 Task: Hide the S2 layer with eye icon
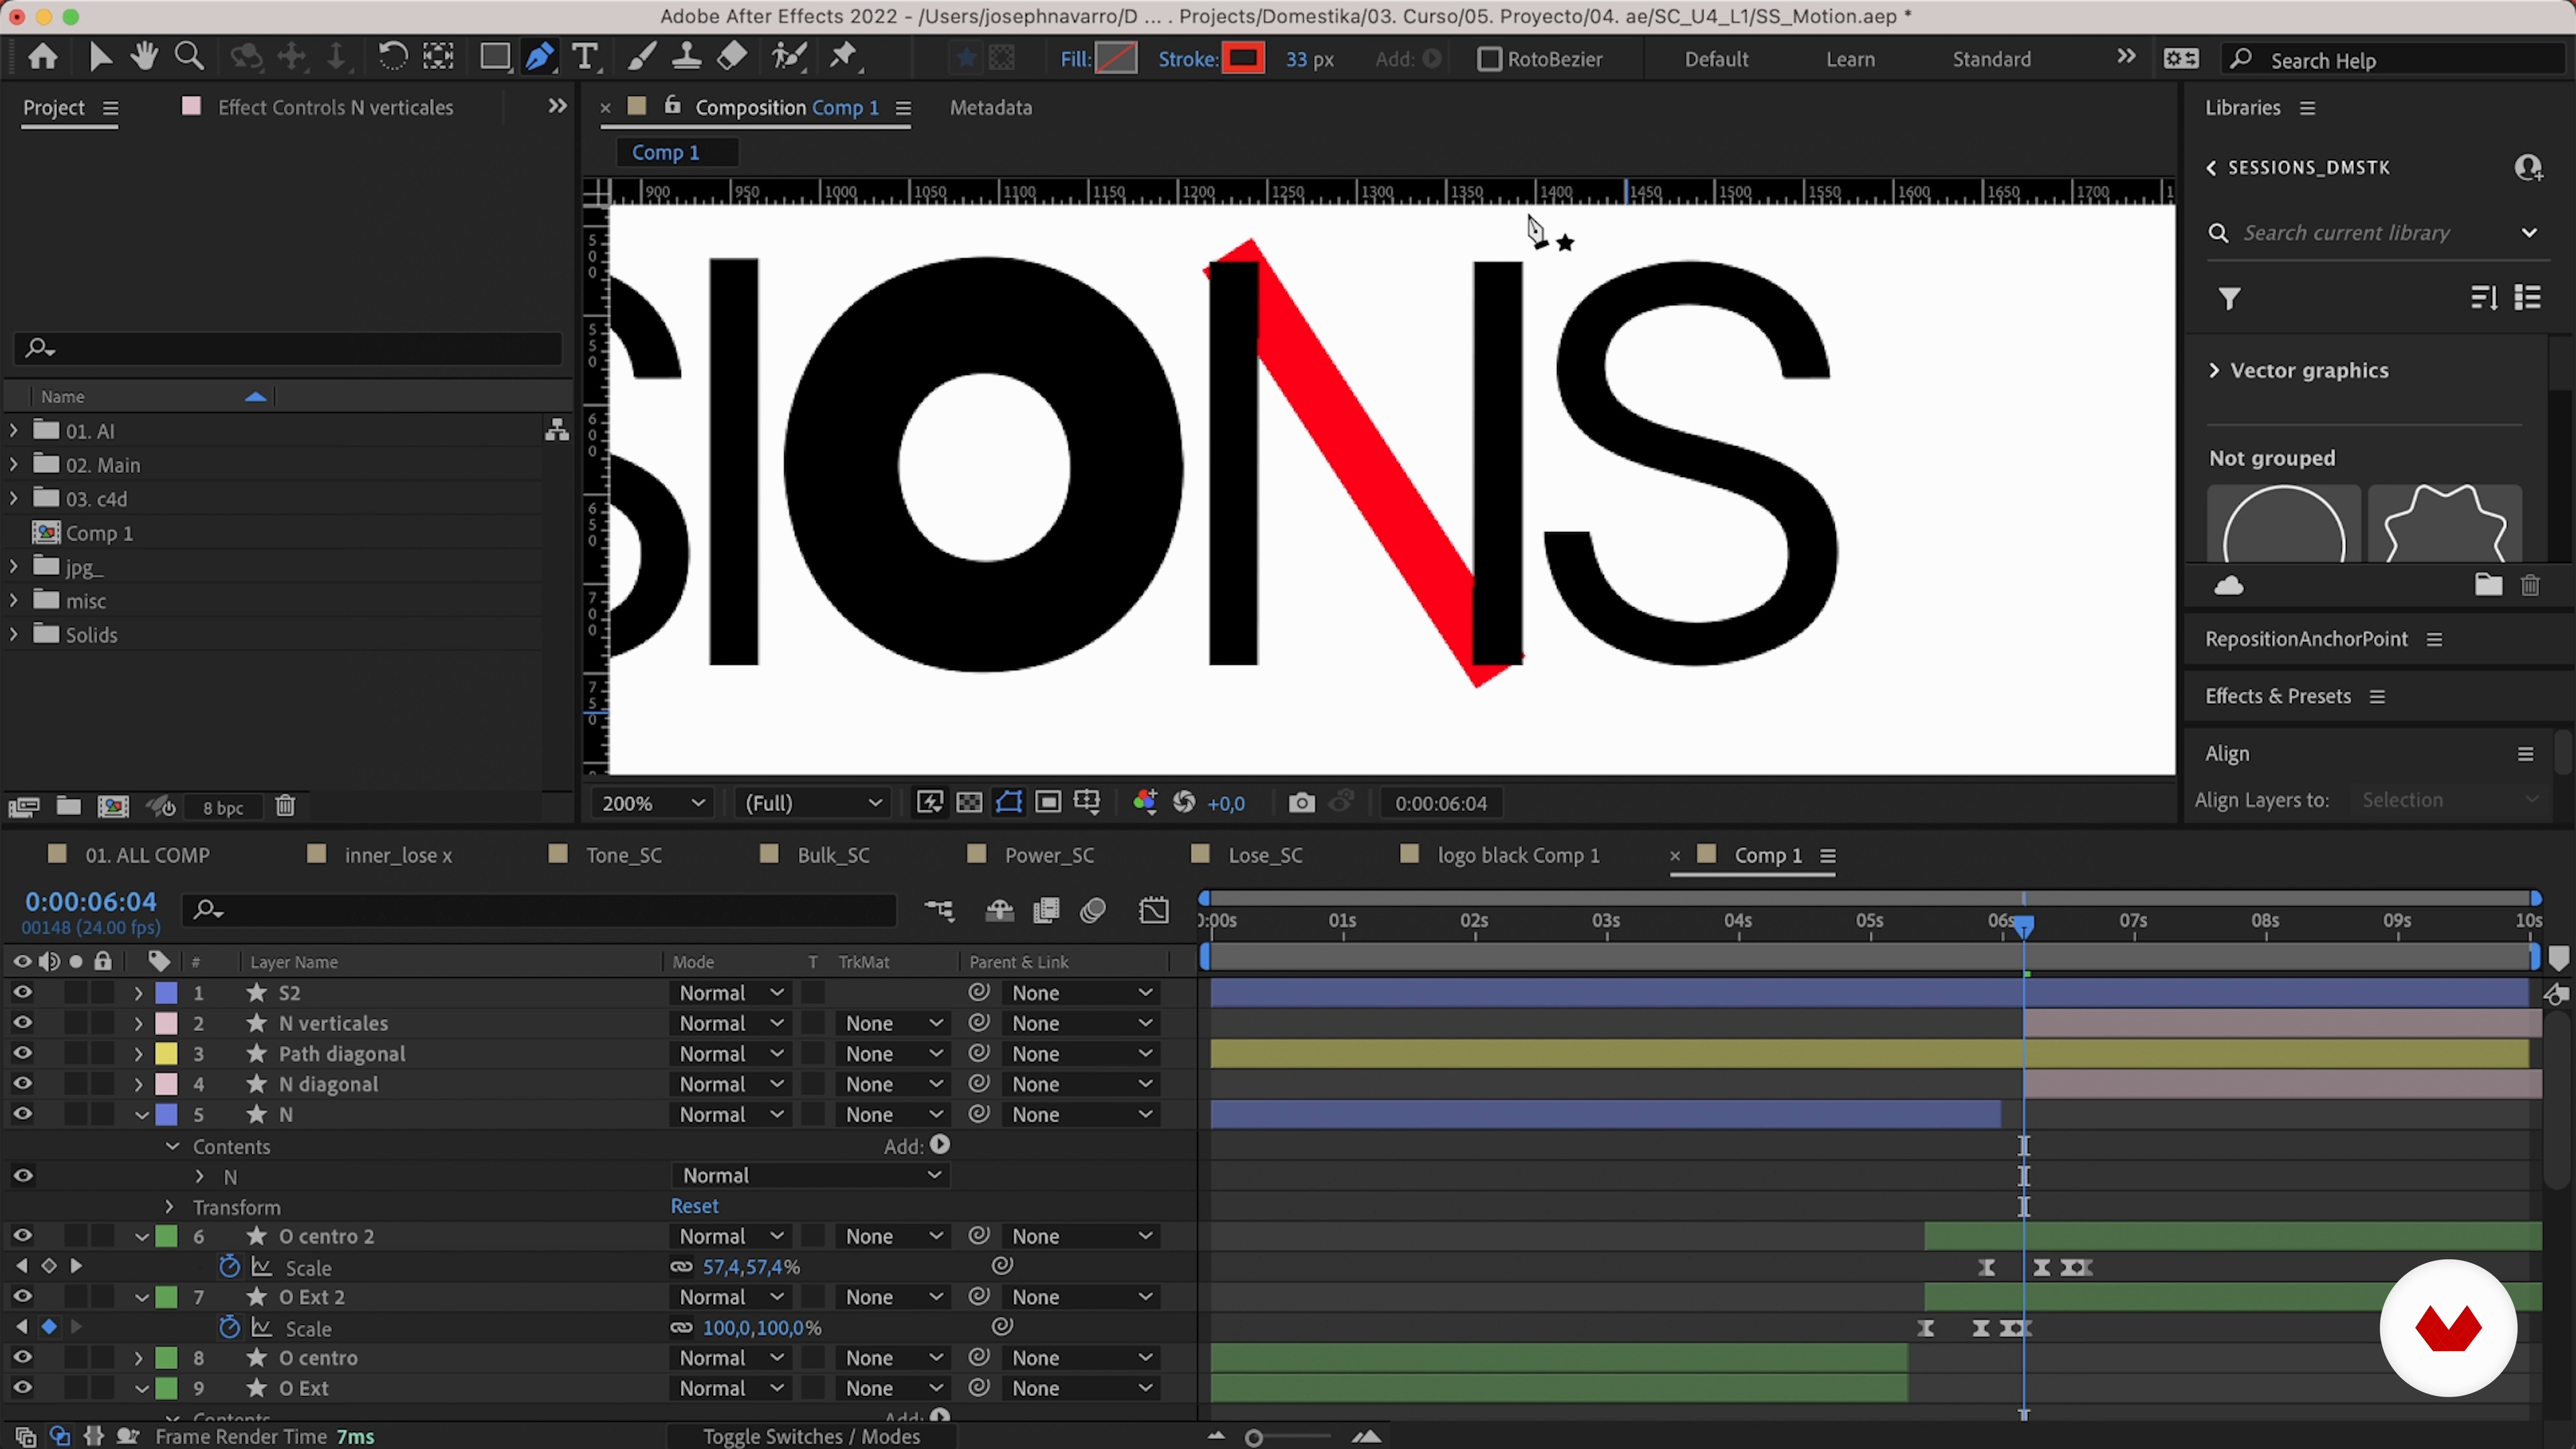pos(22,992)
